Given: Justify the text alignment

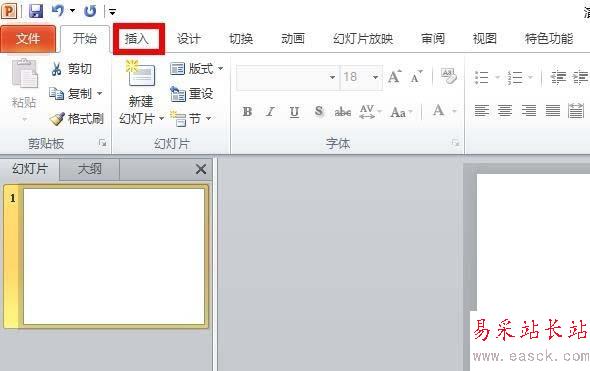Looking at the screenshot, I should pos(552,111).
